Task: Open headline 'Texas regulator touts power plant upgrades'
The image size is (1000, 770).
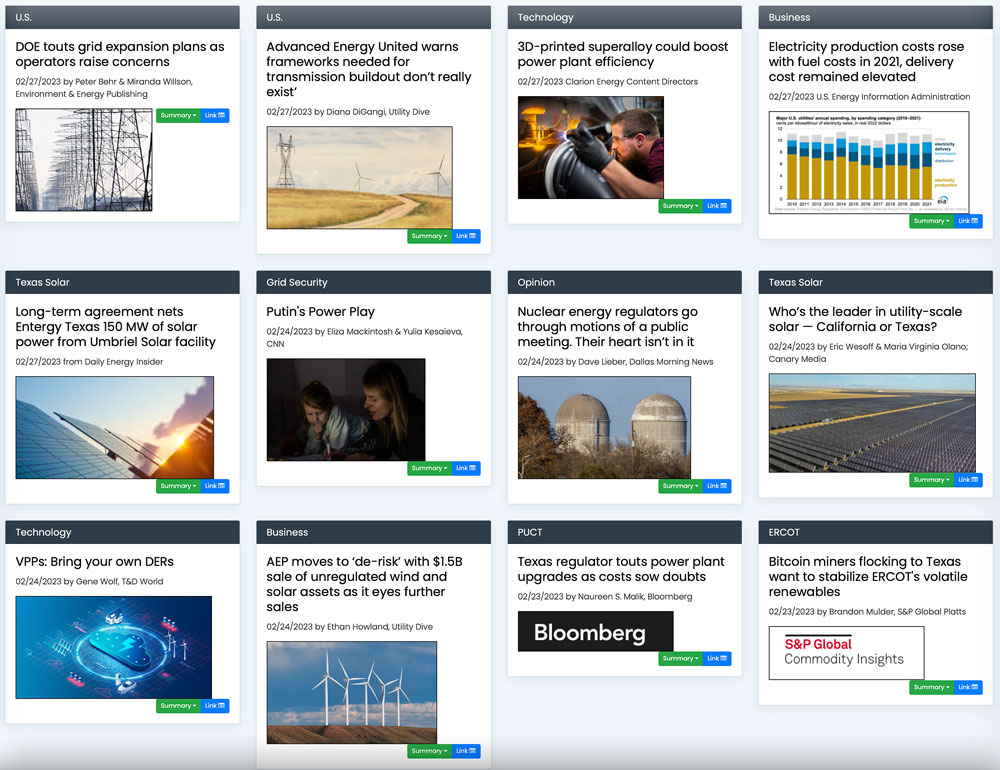Action: coord(621,569)
